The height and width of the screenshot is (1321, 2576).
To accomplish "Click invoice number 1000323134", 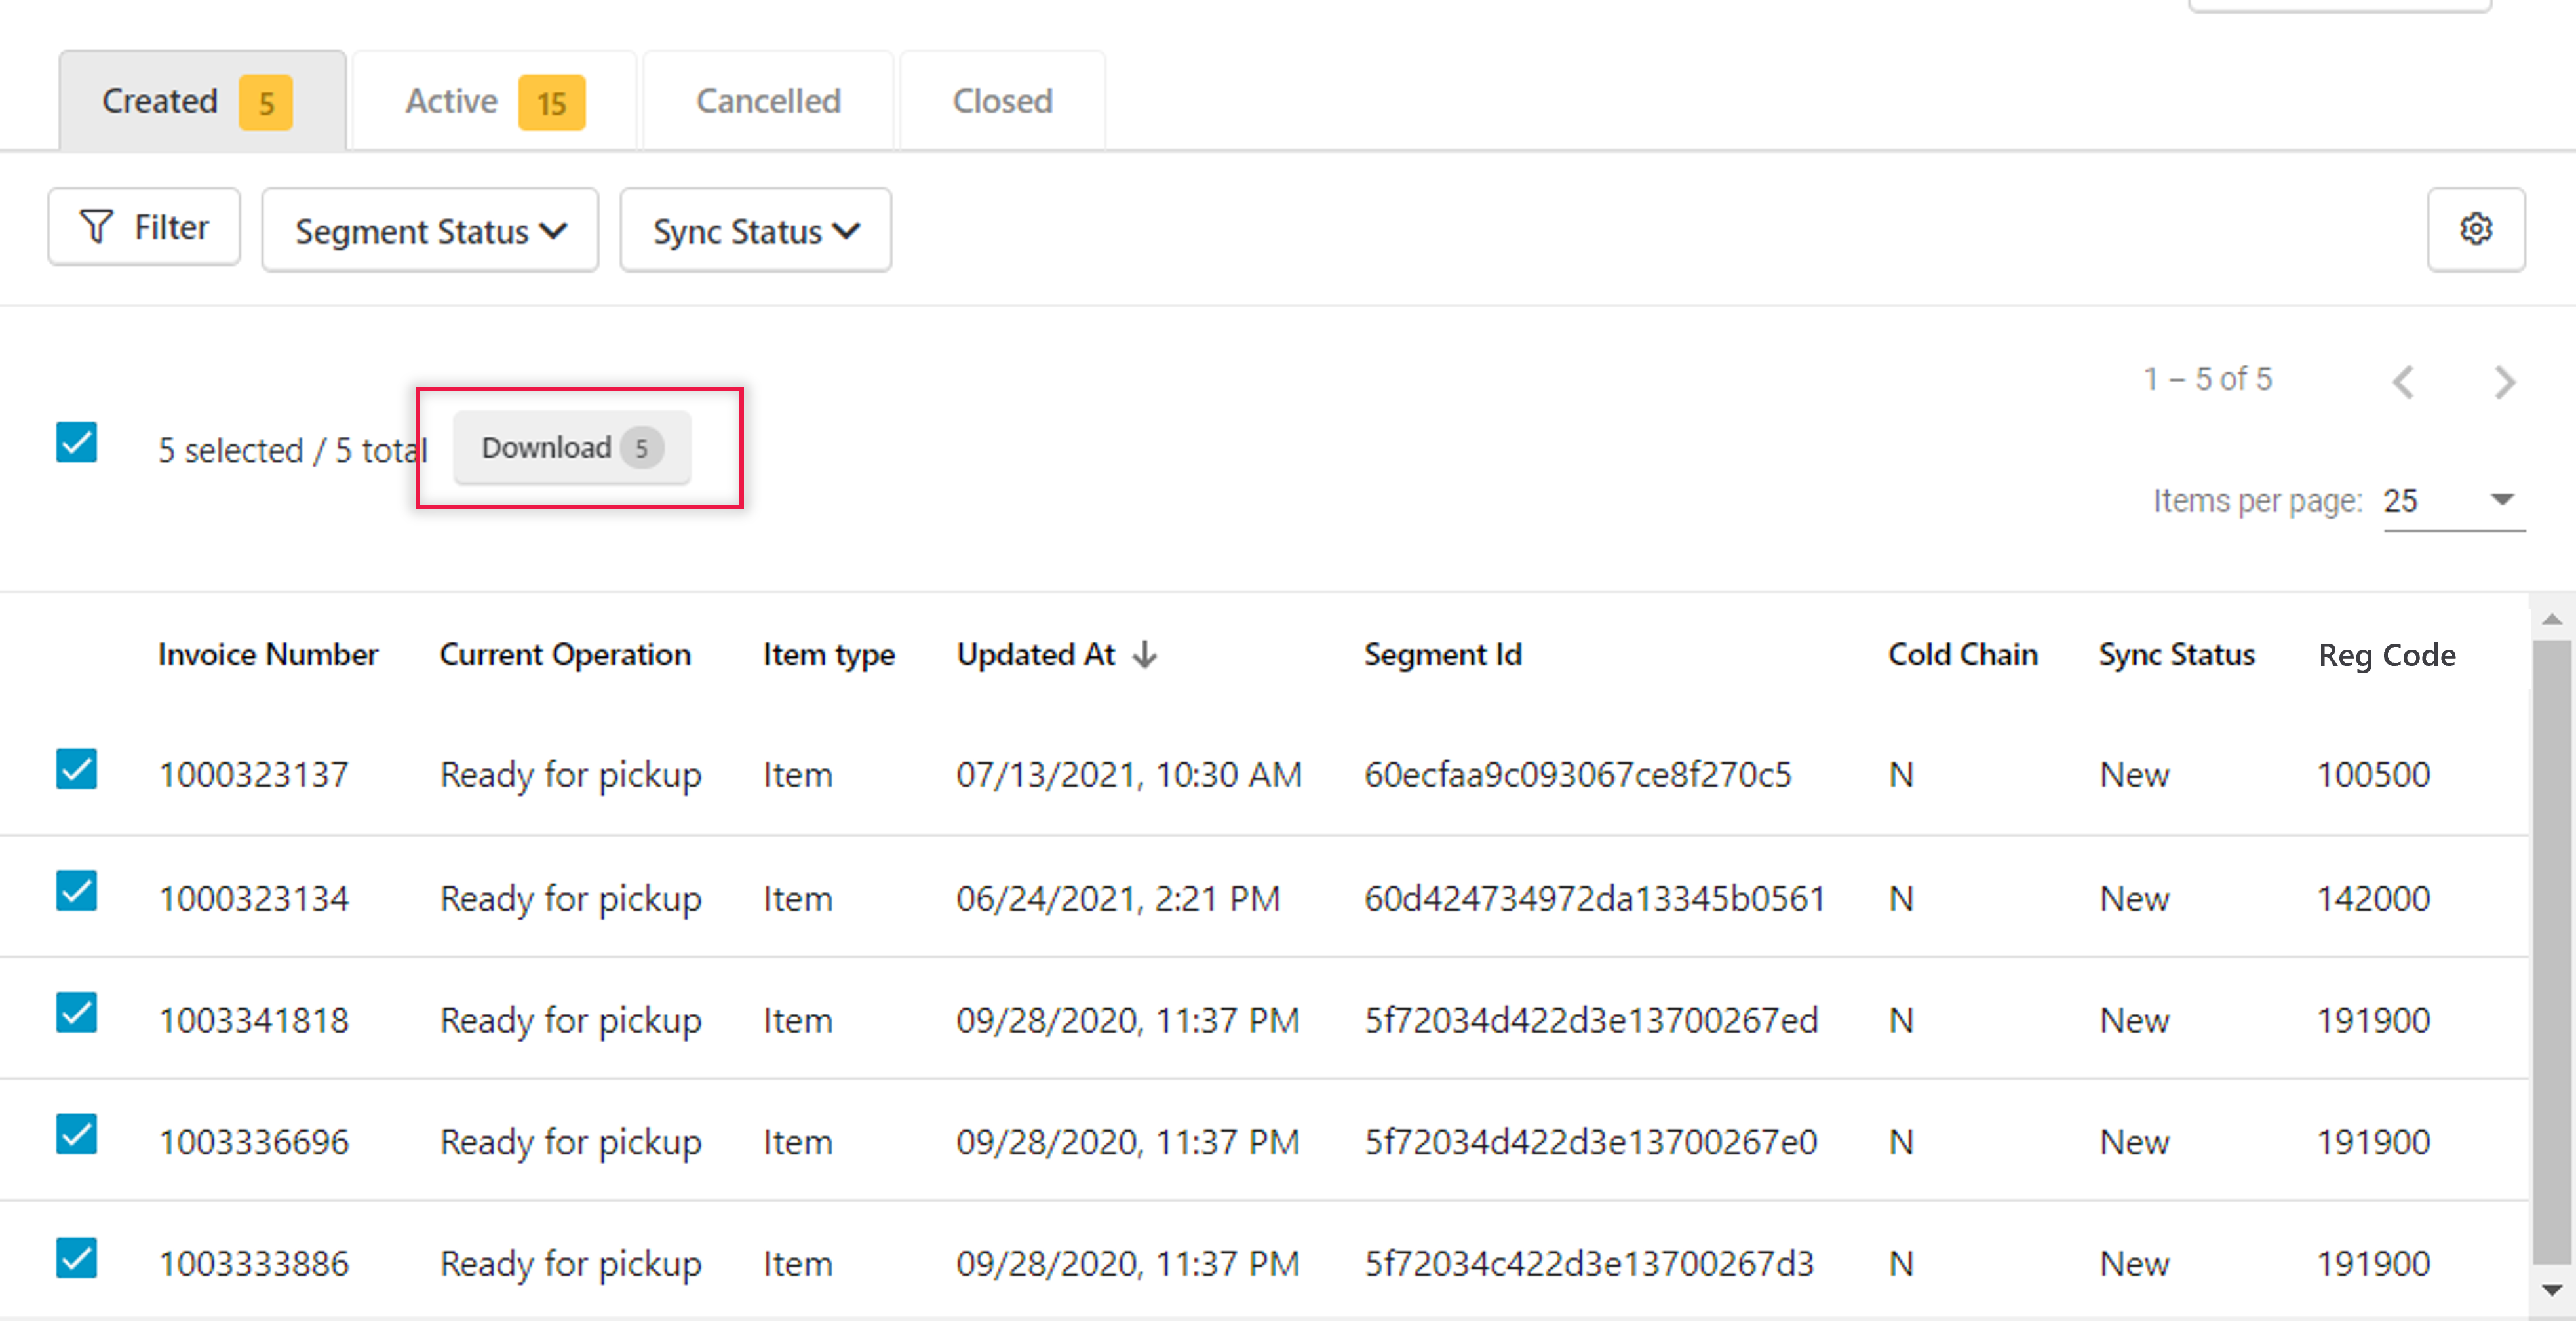I will coord(254,898).
